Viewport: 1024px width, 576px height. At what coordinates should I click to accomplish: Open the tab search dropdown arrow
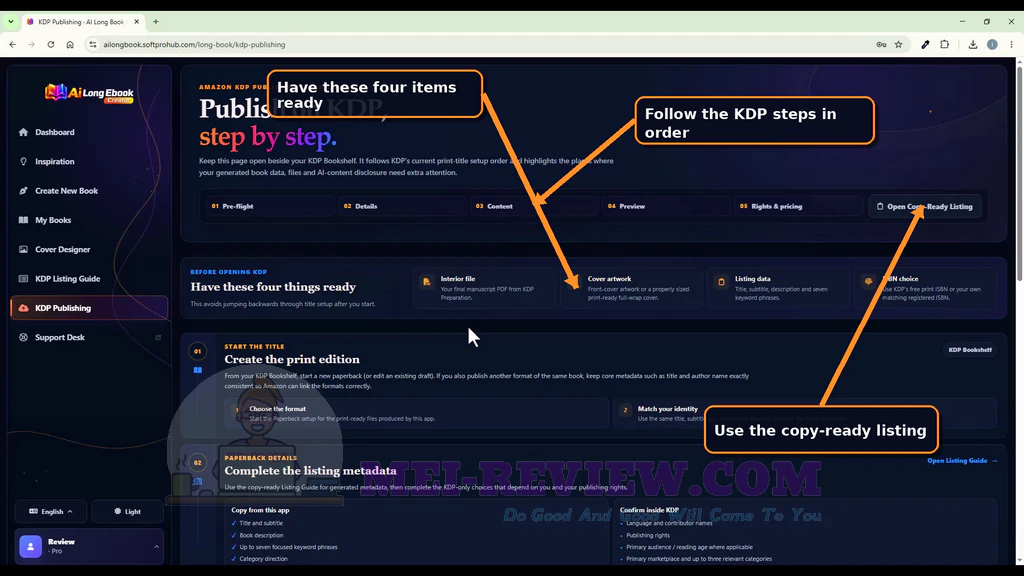click(10, 22)
